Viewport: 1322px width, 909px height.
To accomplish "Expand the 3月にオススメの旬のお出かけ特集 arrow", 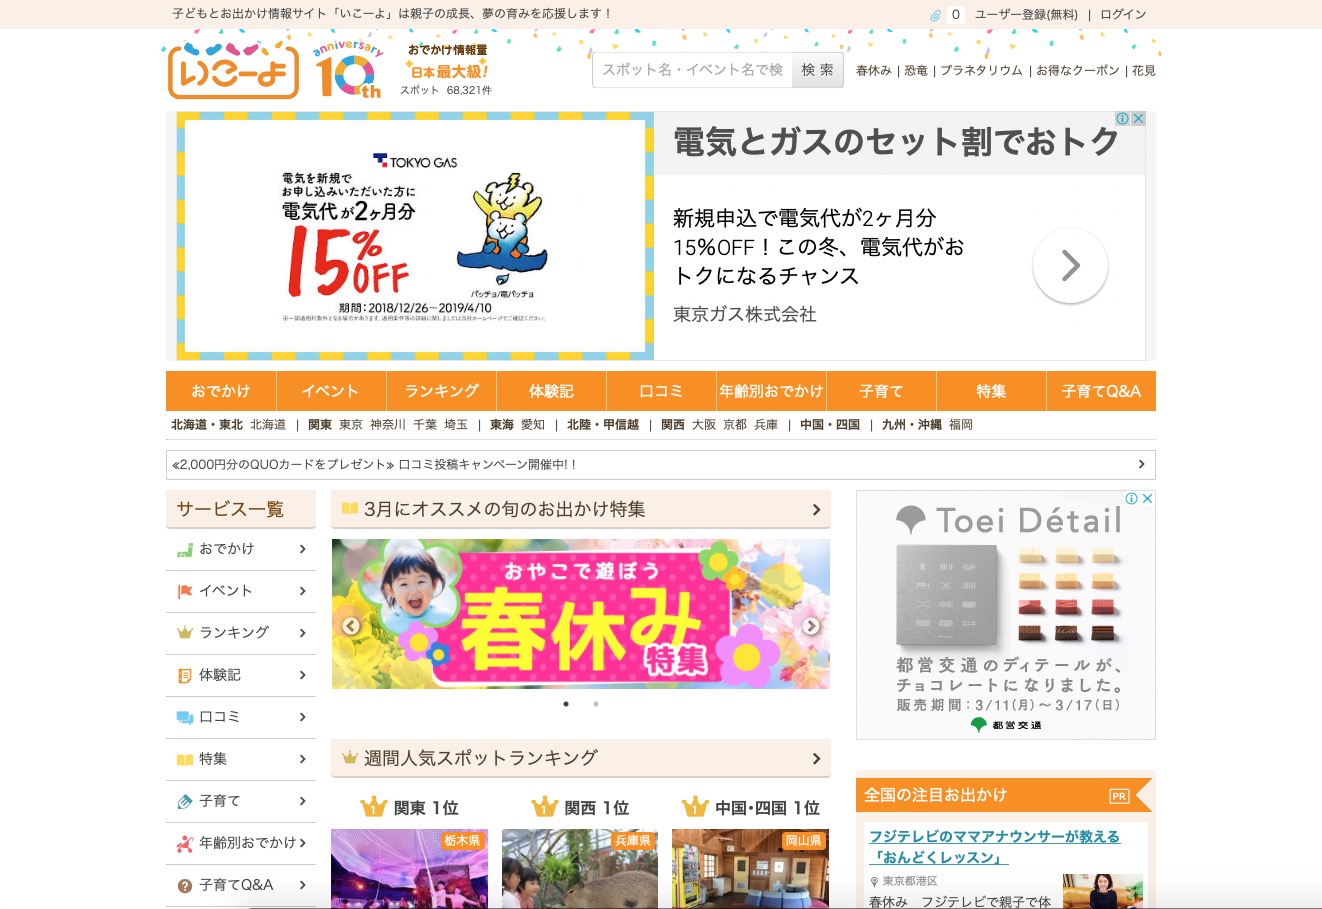I will (816, 509).
